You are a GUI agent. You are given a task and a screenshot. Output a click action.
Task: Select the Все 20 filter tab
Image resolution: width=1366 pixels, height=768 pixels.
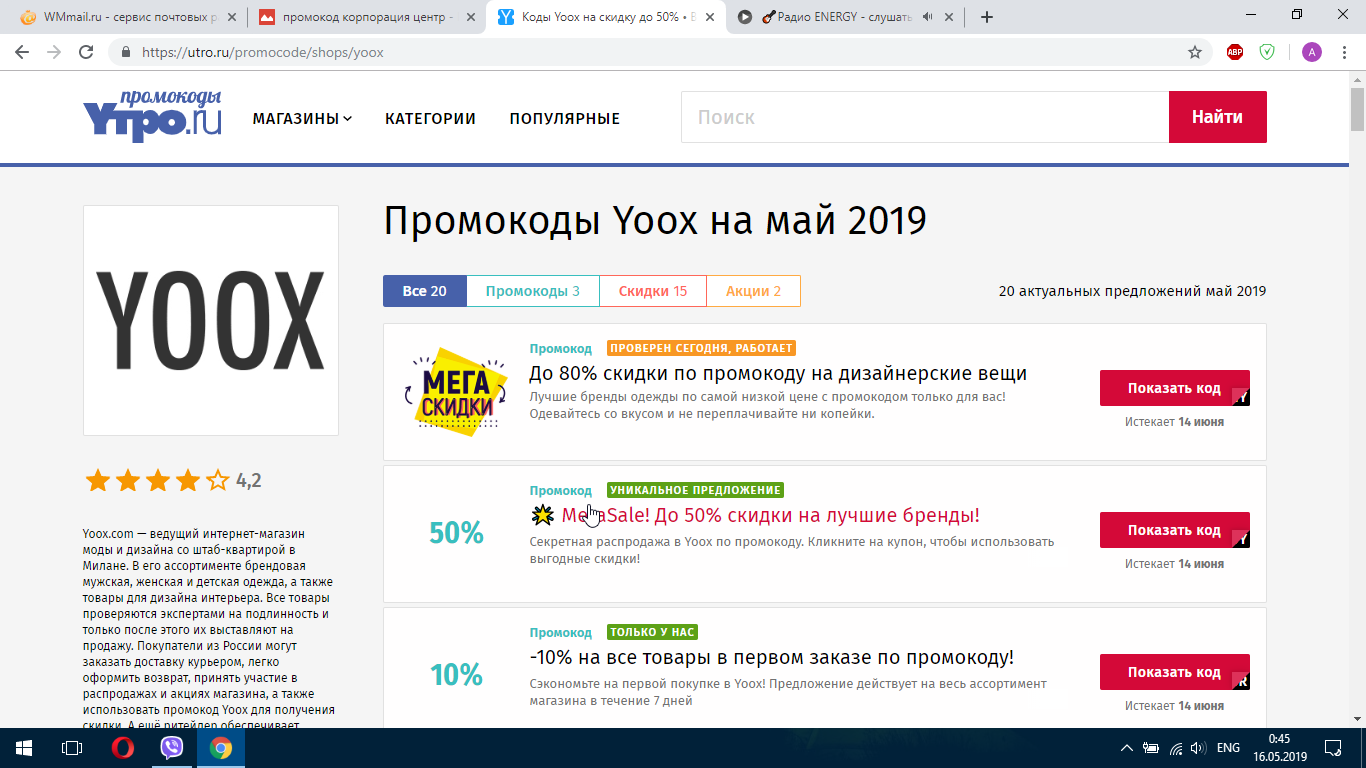click(x=425, y=291)
